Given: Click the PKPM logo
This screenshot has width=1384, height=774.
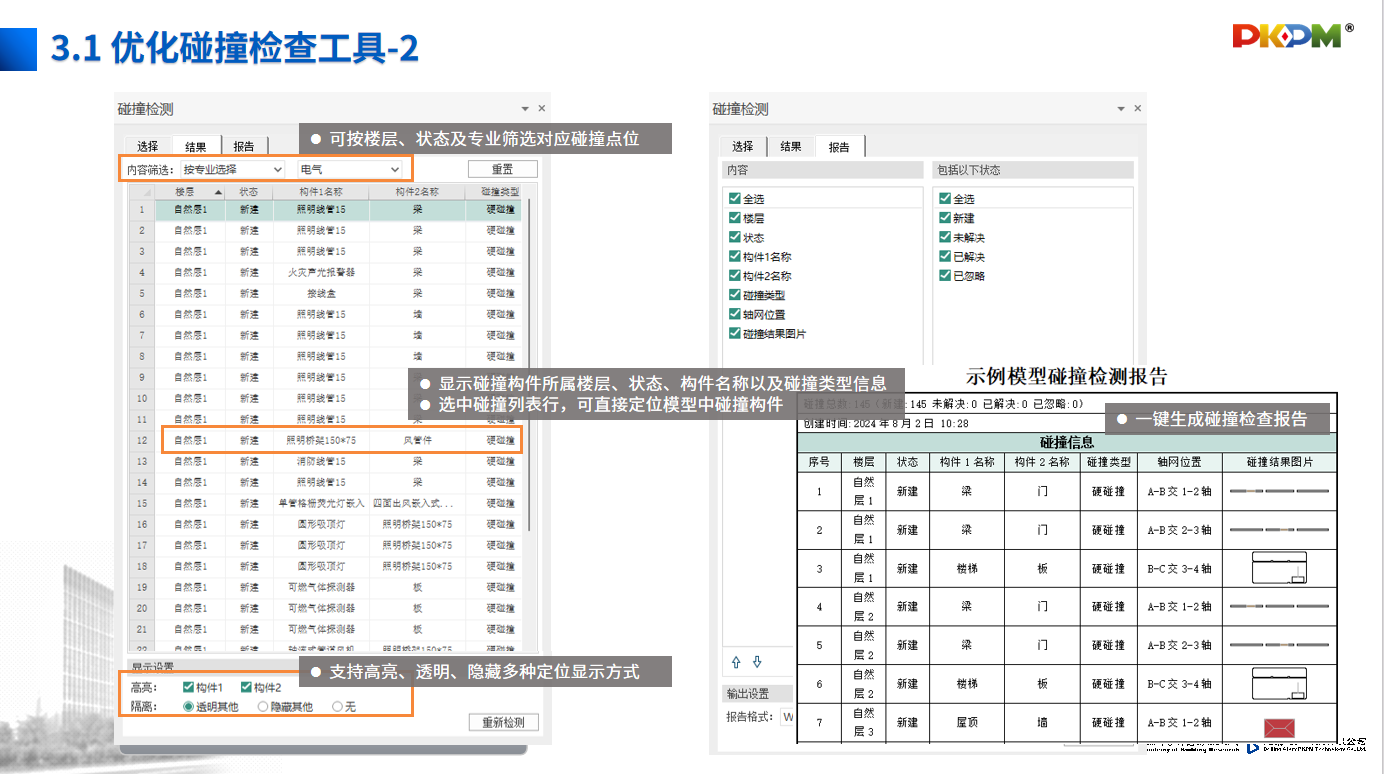Looking at the screenshot, I should point(1291,36).
